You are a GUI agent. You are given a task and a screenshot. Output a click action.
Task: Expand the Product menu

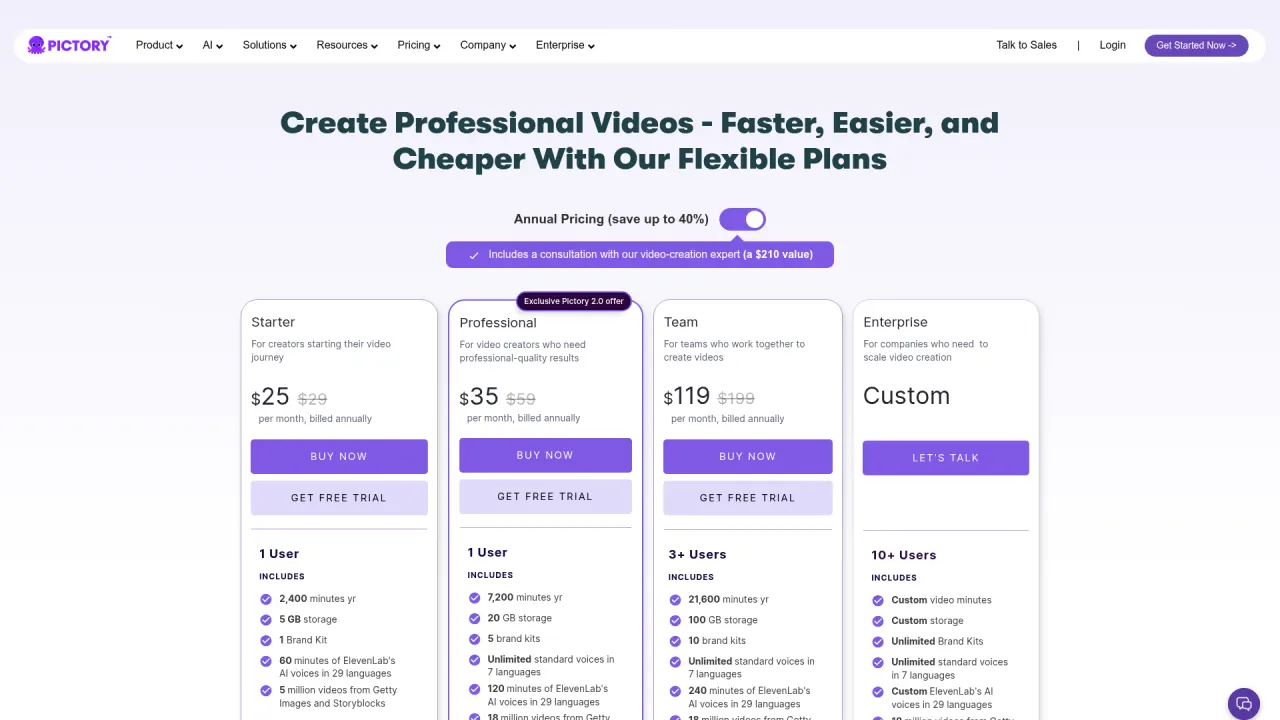click(159, 45)
